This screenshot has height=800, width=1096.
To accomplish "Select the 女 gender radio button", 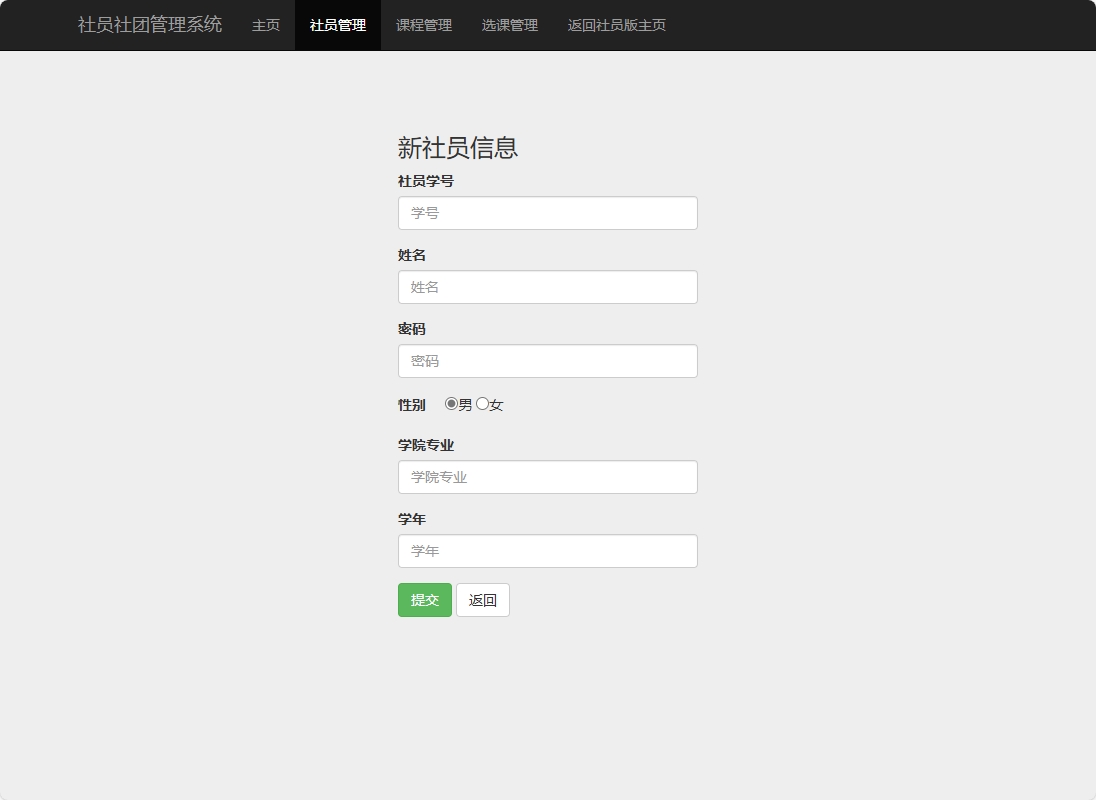I will point(482,404).
